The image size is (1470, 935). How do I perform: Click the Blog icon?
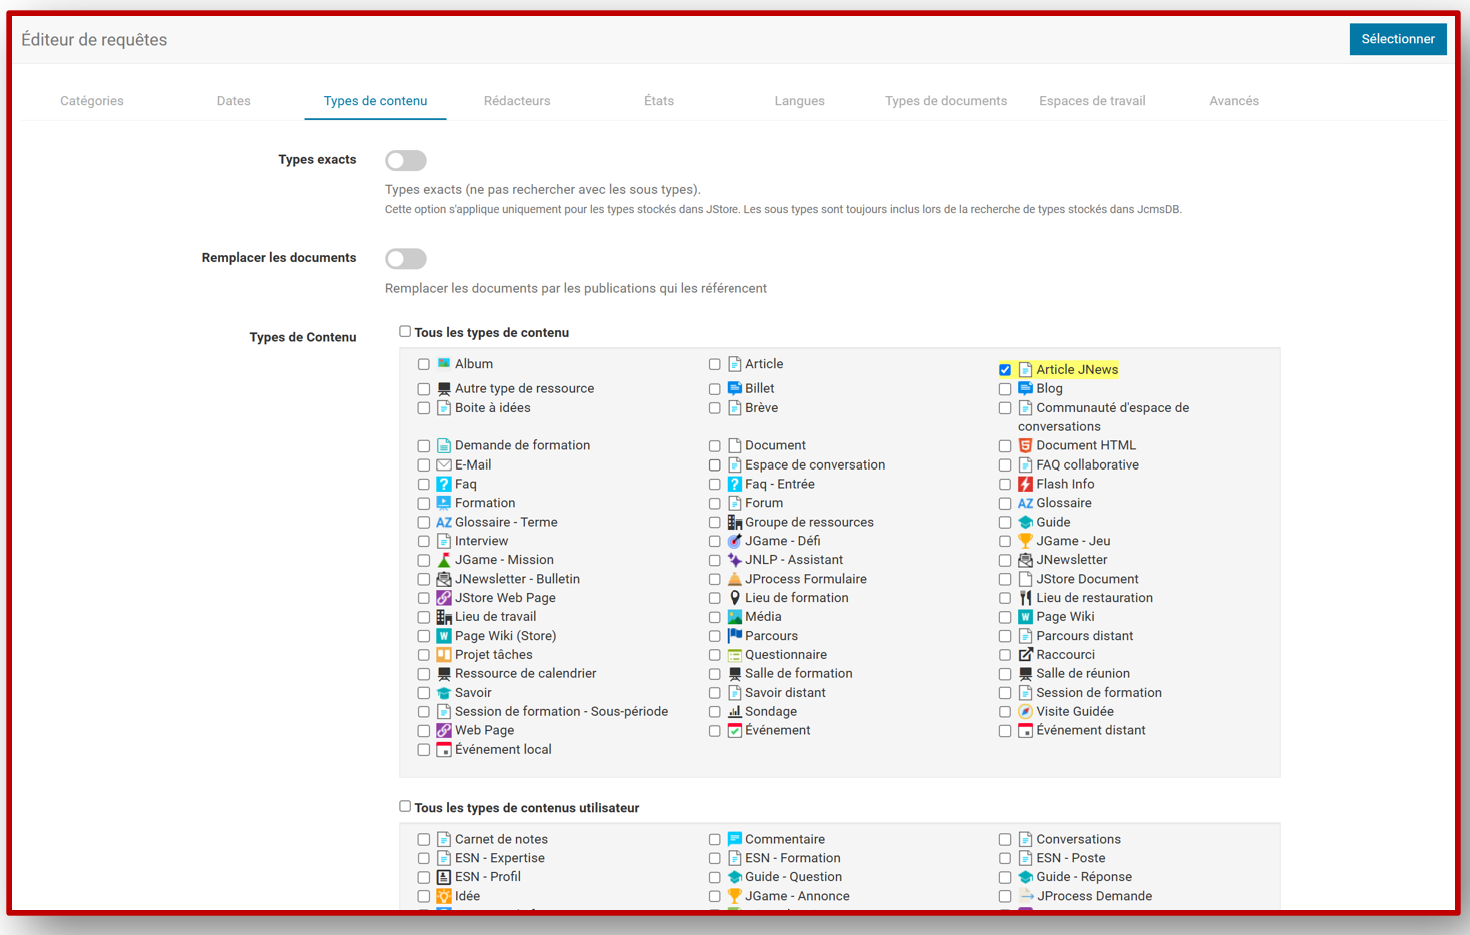point(1025,388)
